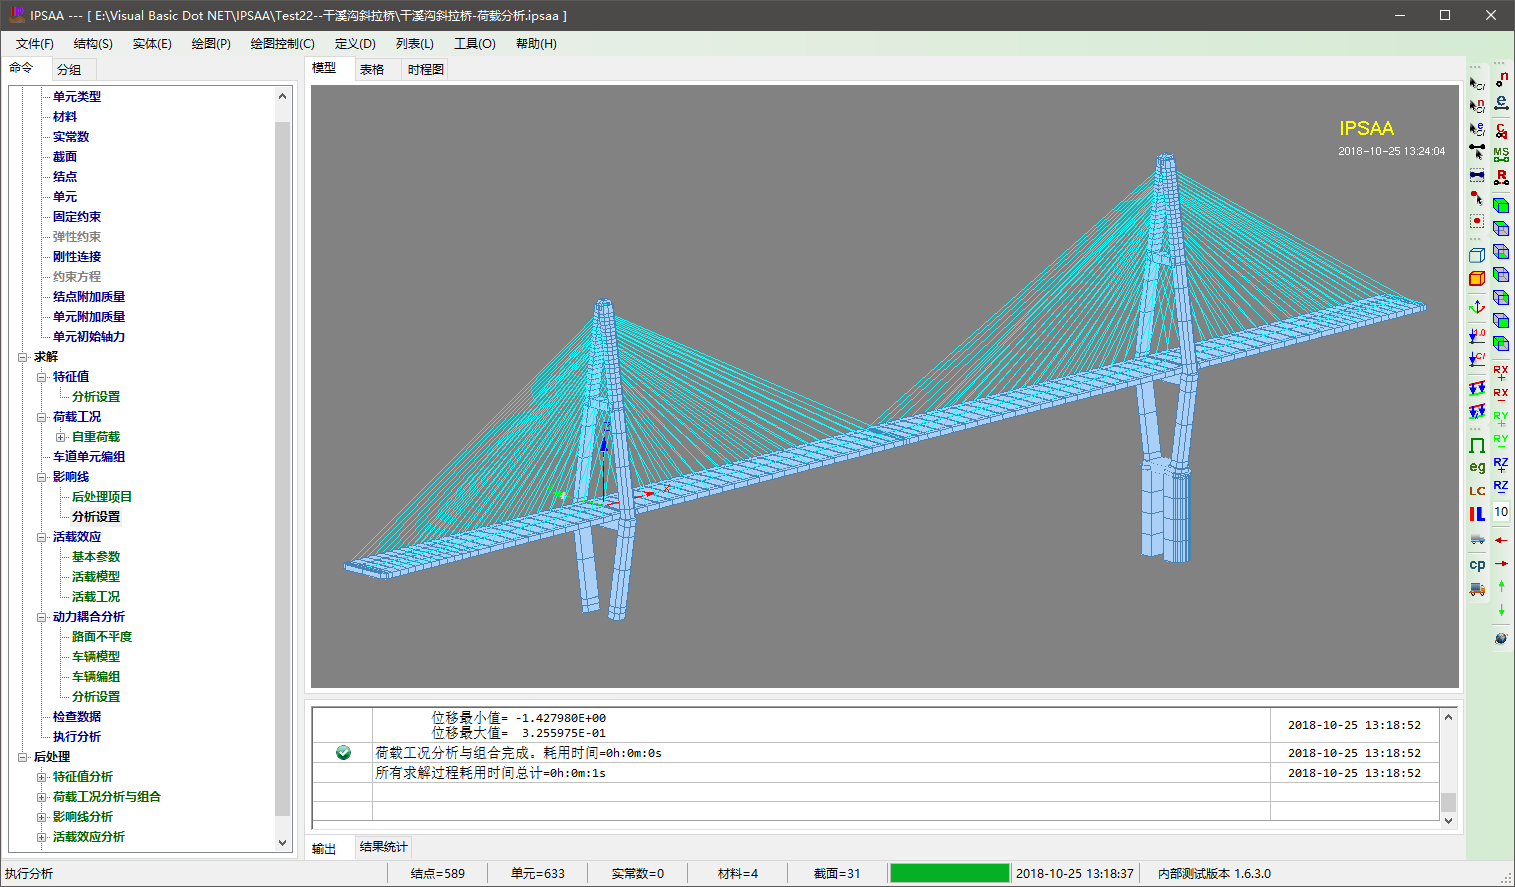1515x887 pixels.
Task: Expand the 自重荷载 tree node
Action: 61,437
